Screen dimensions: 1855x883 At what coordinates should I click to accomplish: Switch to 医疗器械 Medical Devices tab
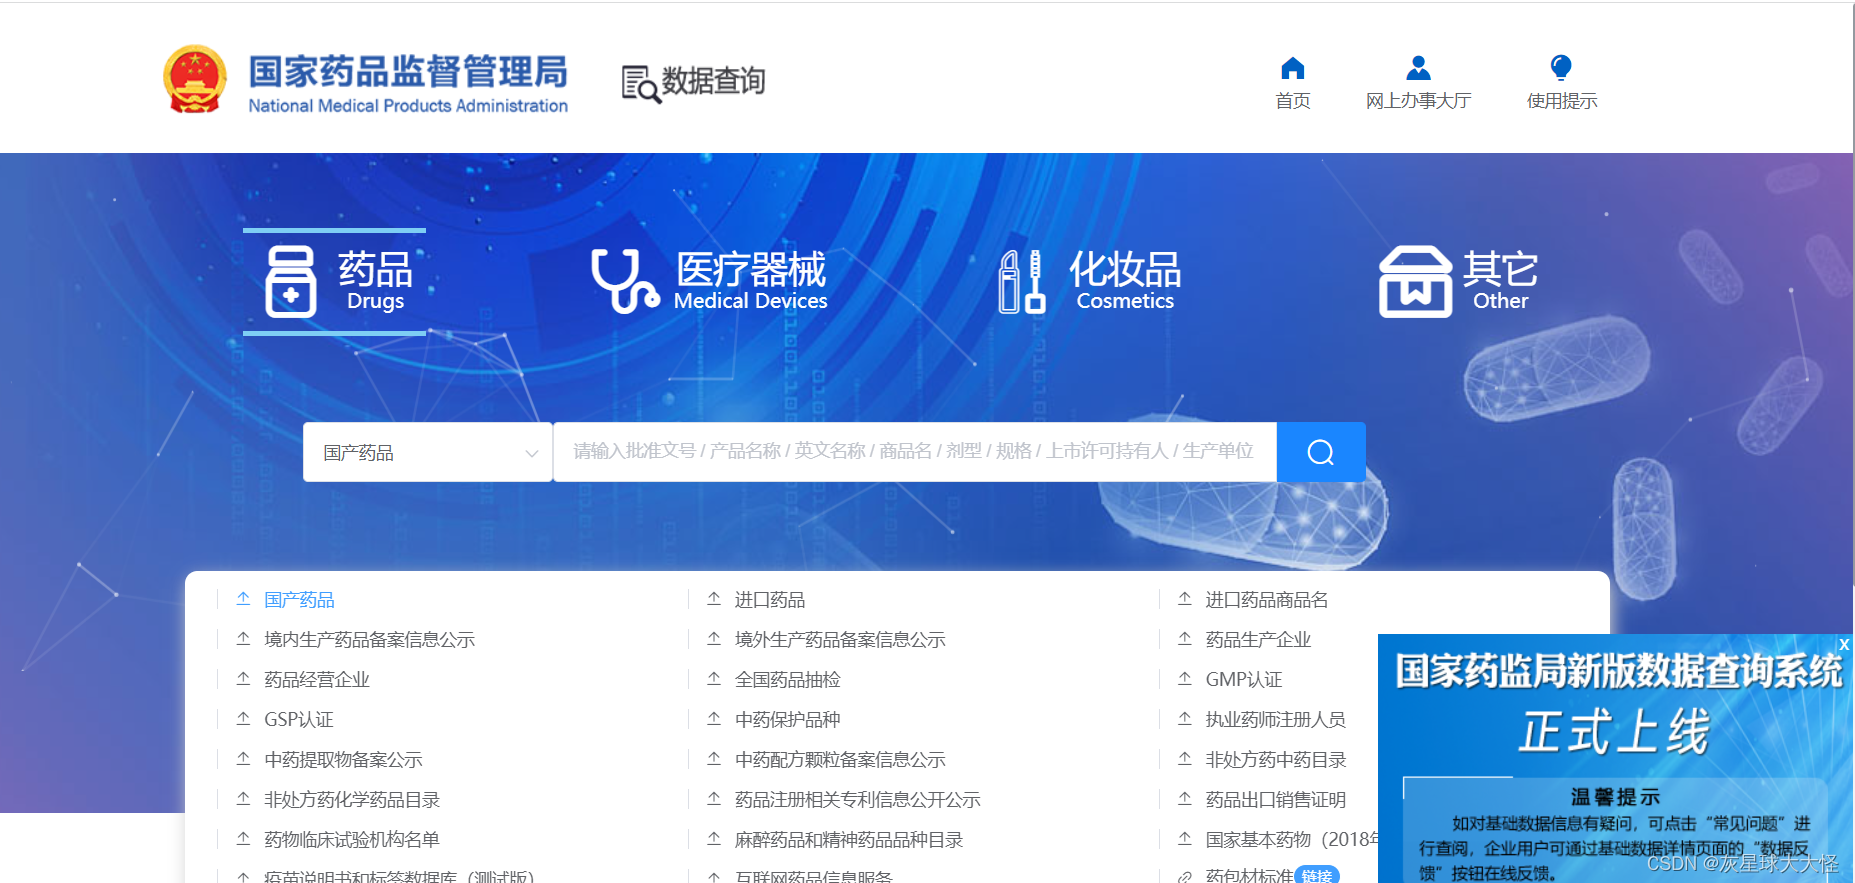tap(710, 281)
